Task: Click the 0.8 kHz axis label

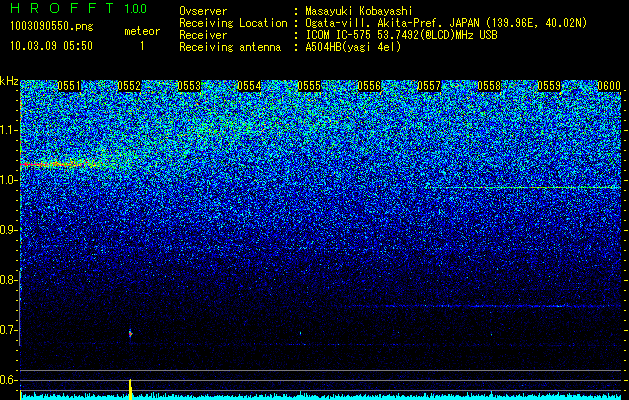Action: (x=9, y=280)
